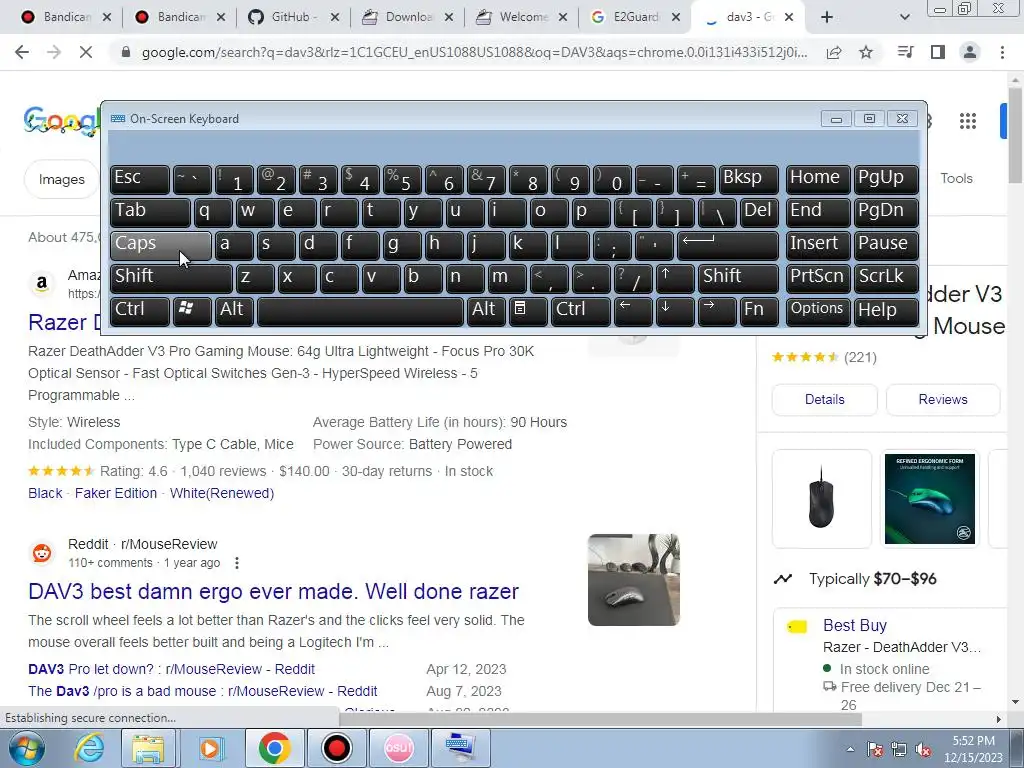The image size is (1024, 768).
Task: Open Windows Explorer folder in taskbar
Action: pyautogui.click(x=148, y=748)
